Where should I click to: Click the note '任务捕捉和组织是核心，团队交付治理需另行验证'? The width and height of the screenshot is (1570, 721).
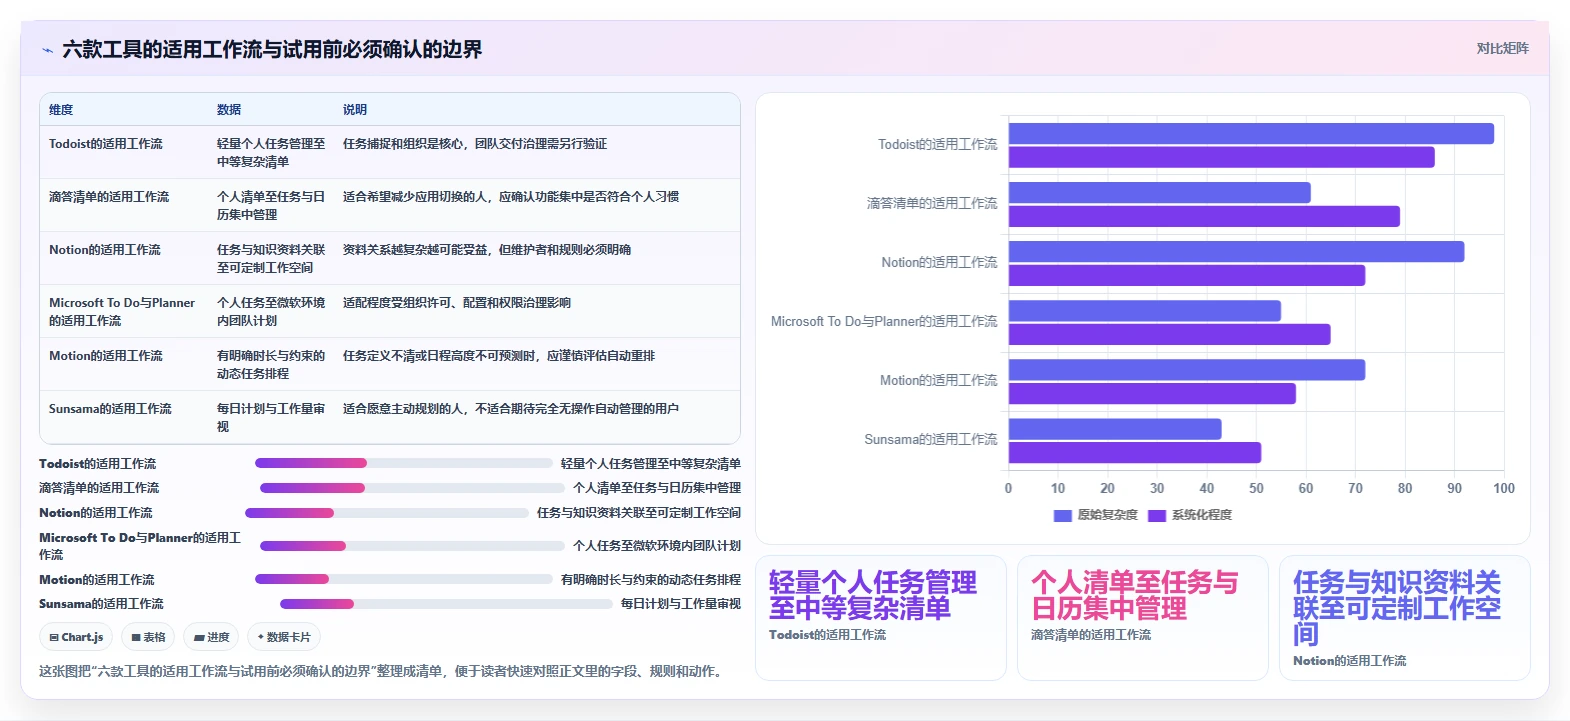[x=475, y=144]
